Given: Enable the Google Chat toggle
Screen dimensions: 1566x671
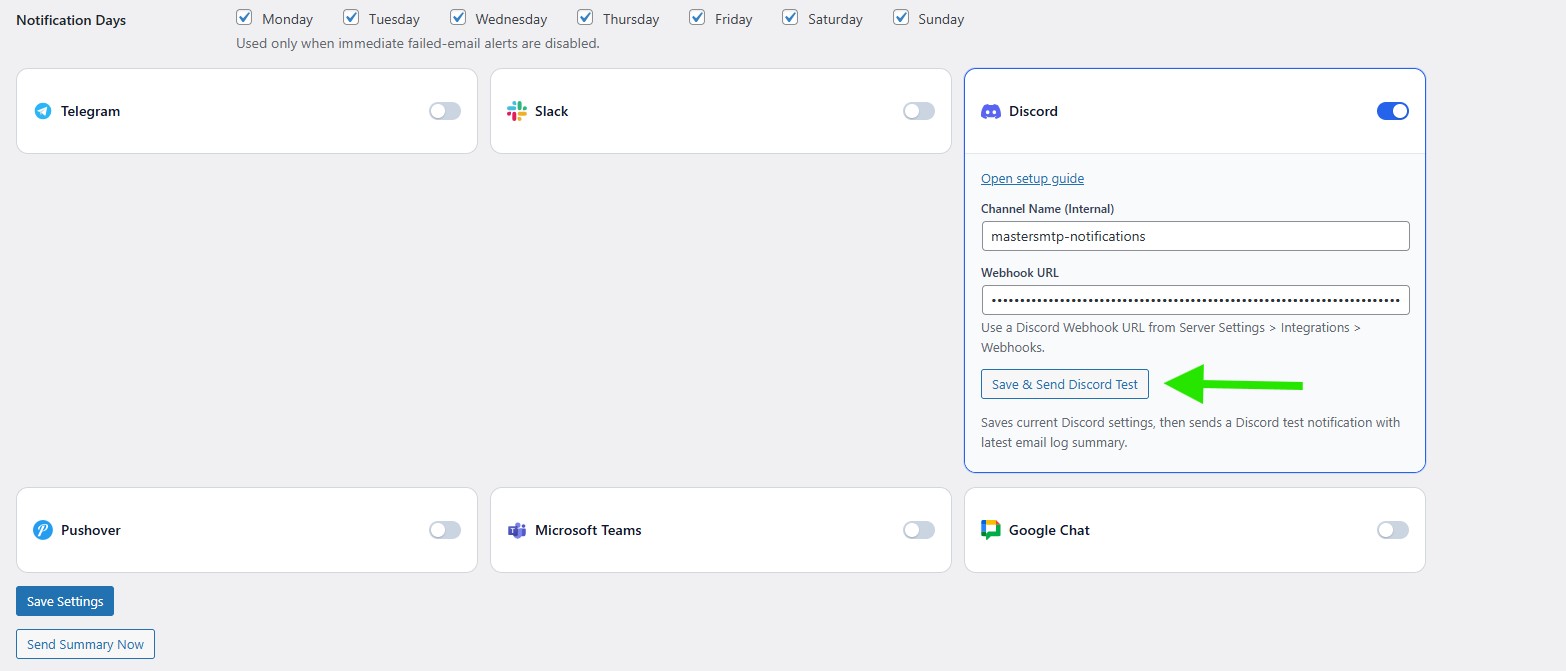Looking at the screenshot, I should click(1393, 530).
